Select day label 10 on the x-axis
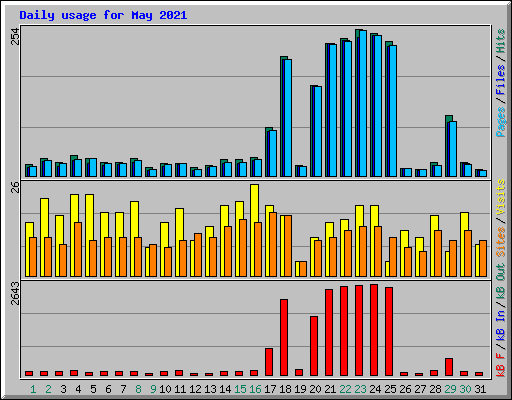The image size is (512, 400). point(165,389)
